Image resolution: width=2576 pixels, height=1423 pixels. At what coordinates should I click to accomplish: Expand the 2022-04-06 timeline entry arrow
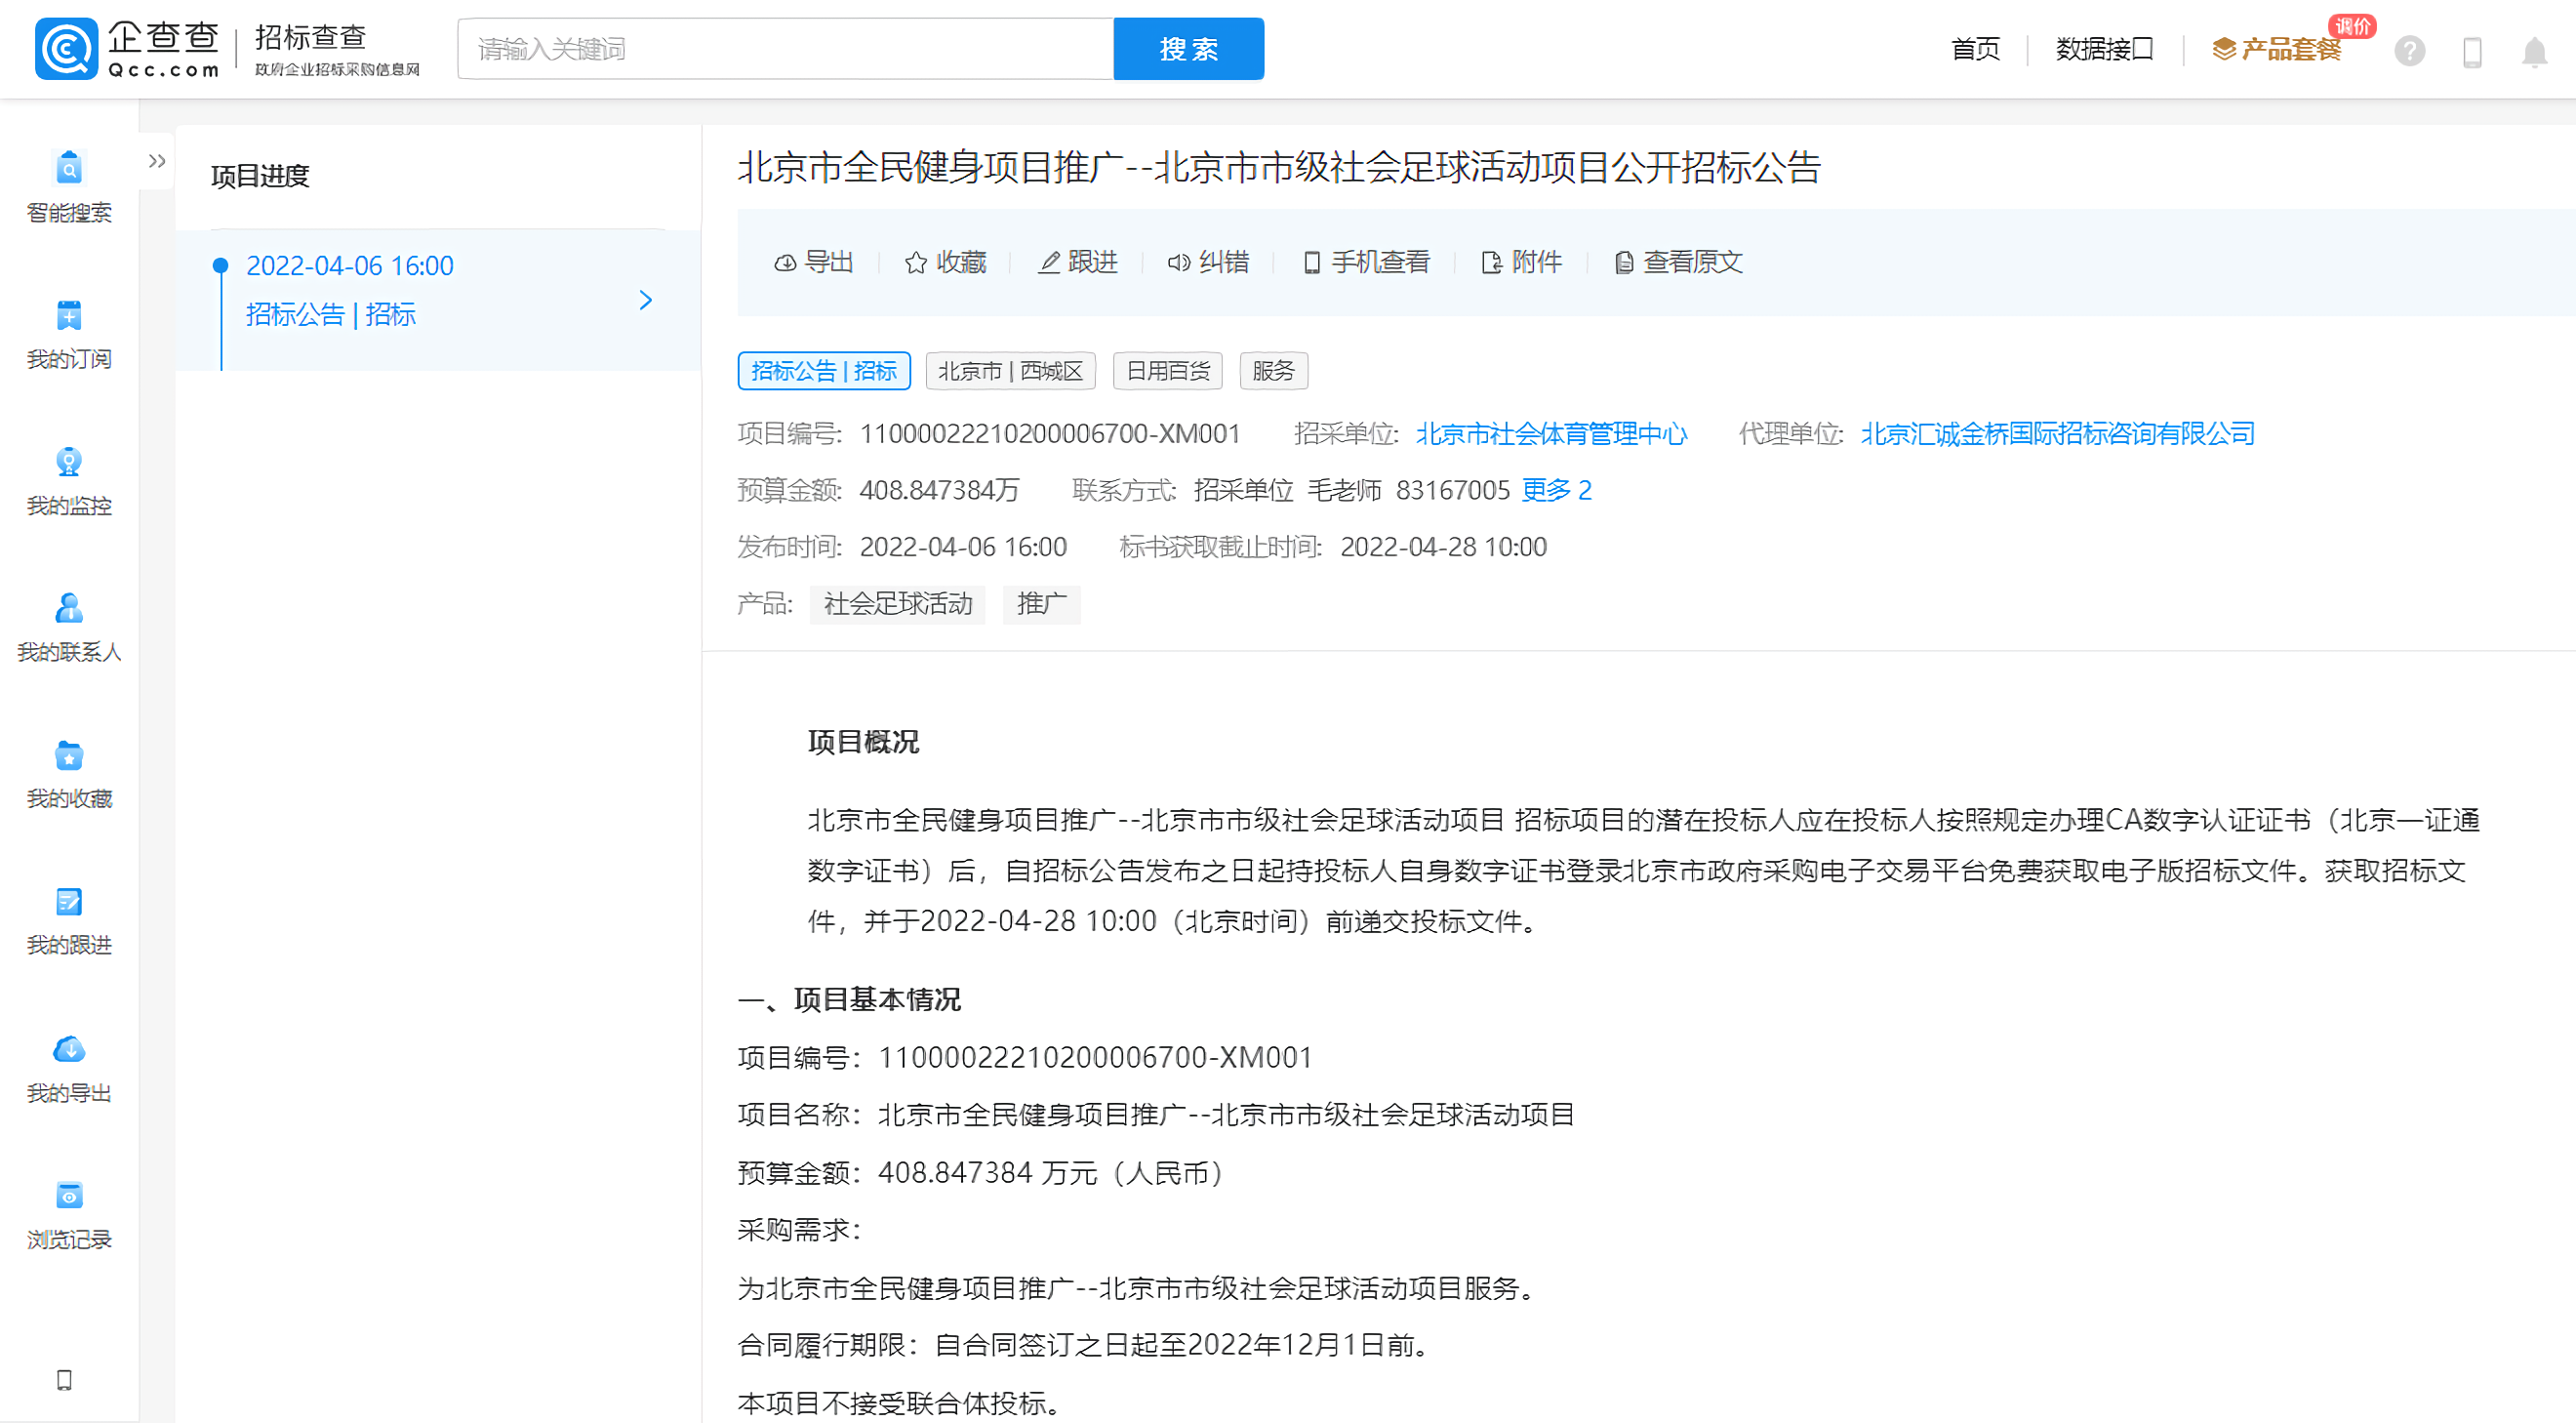pos(645,300)
